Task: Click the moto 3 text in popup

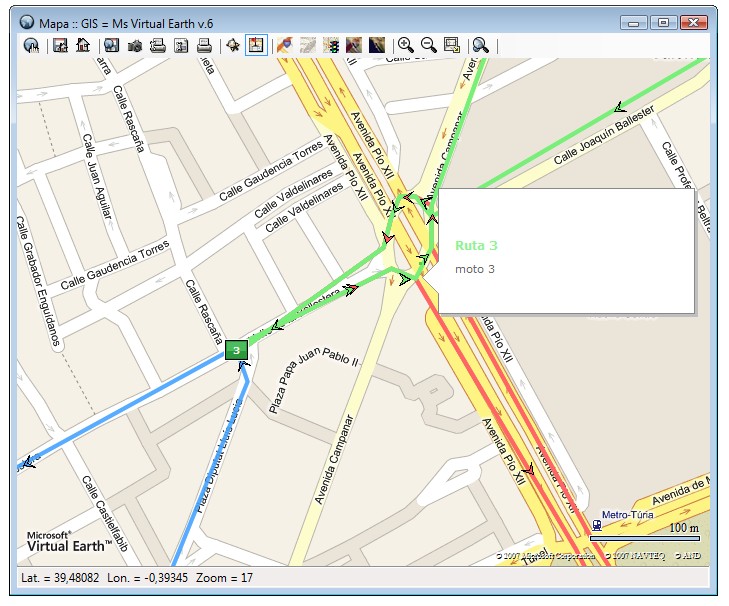Action: 475,269
